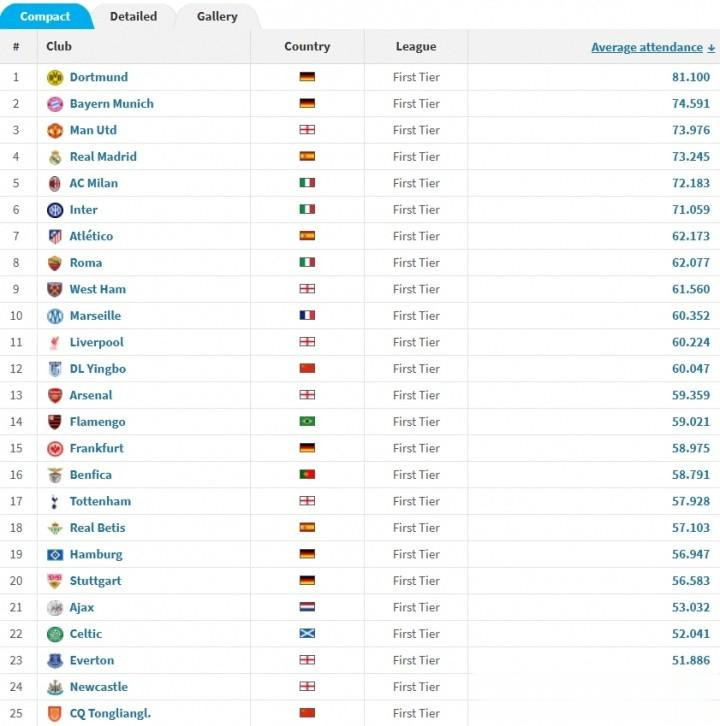Open the Gallery tab
This screenshot has height=726, width=720.
point(217,16)
